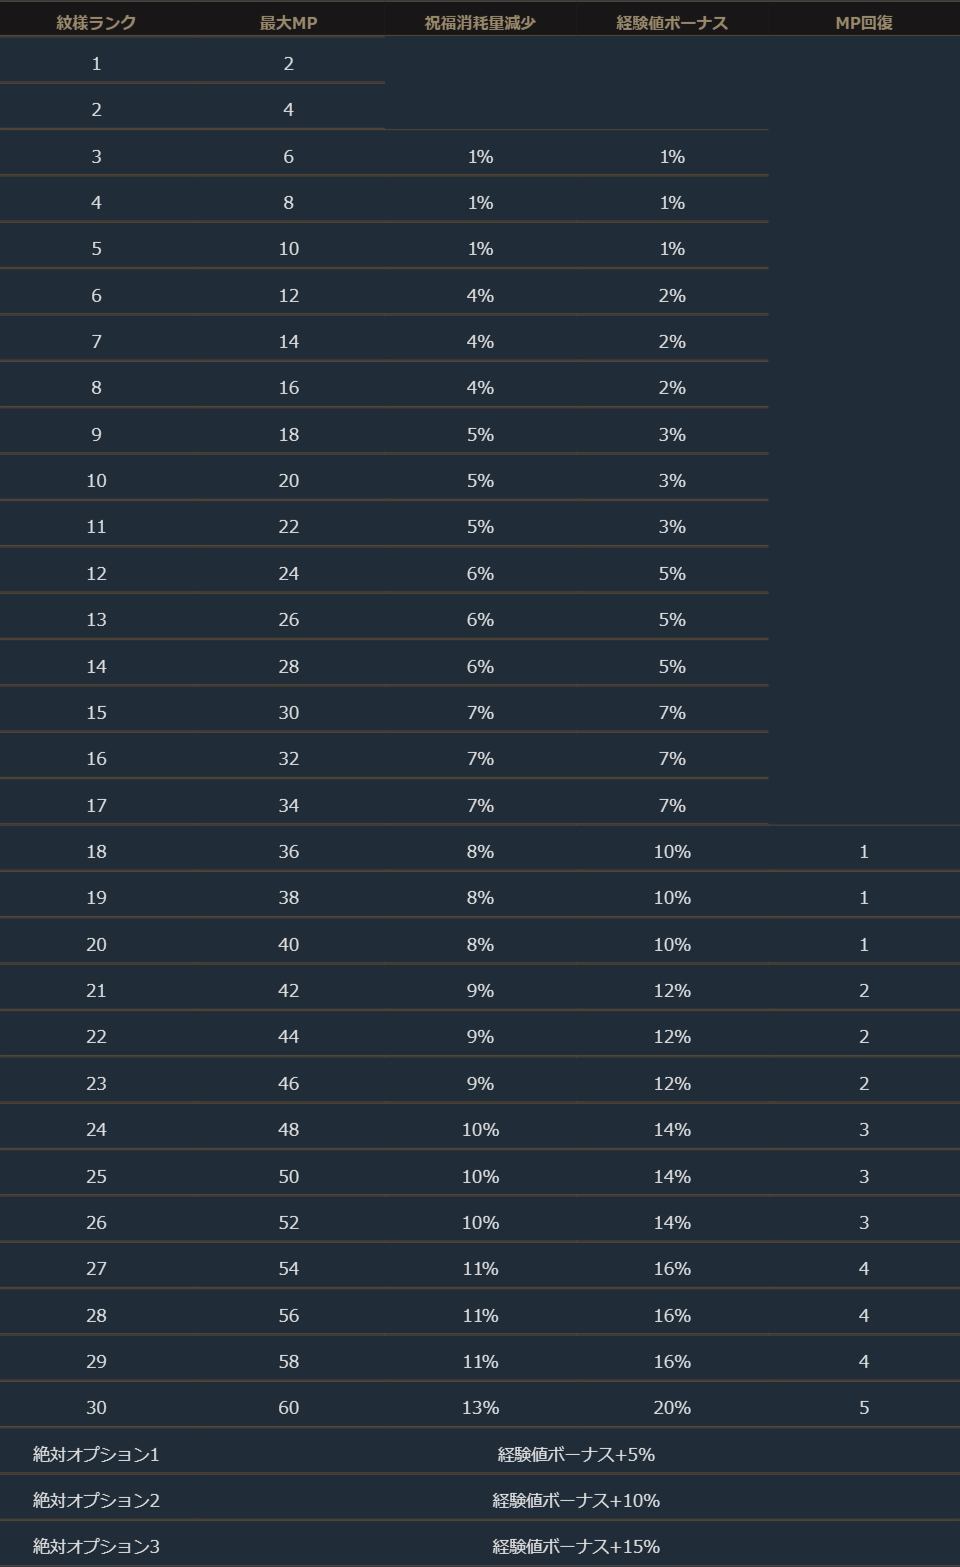Click the 経験値ボーナス column header

point(672,22)
